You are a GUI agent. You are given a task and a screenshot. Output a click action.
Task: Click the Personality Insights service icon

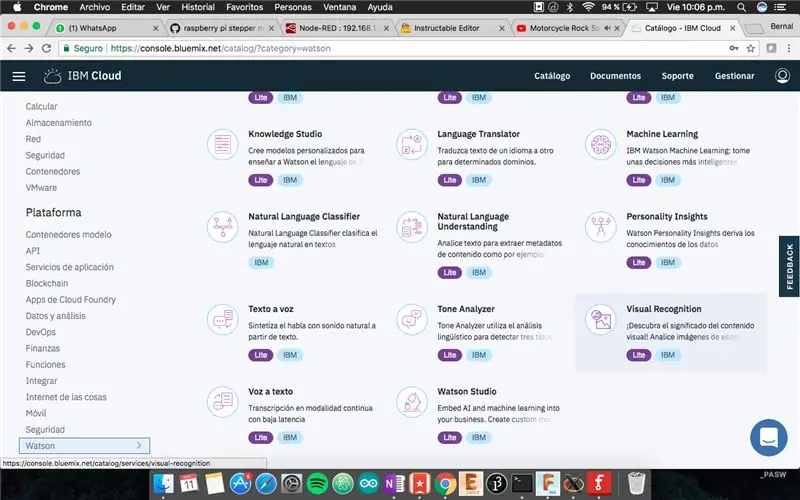[601, 227]
